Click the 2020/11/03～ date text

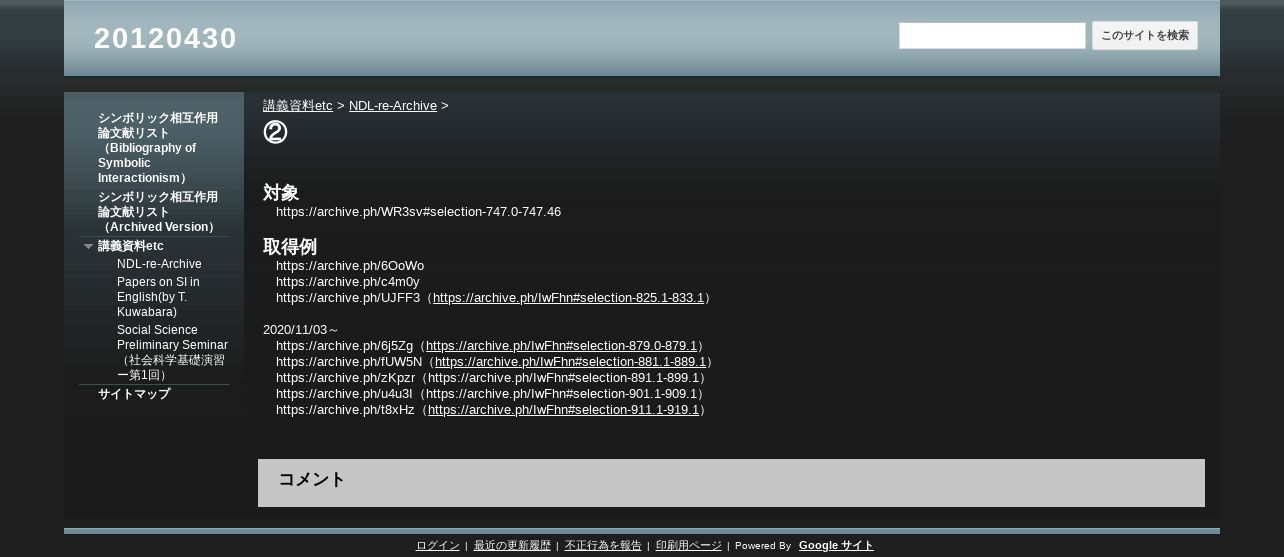coord(301,330)
